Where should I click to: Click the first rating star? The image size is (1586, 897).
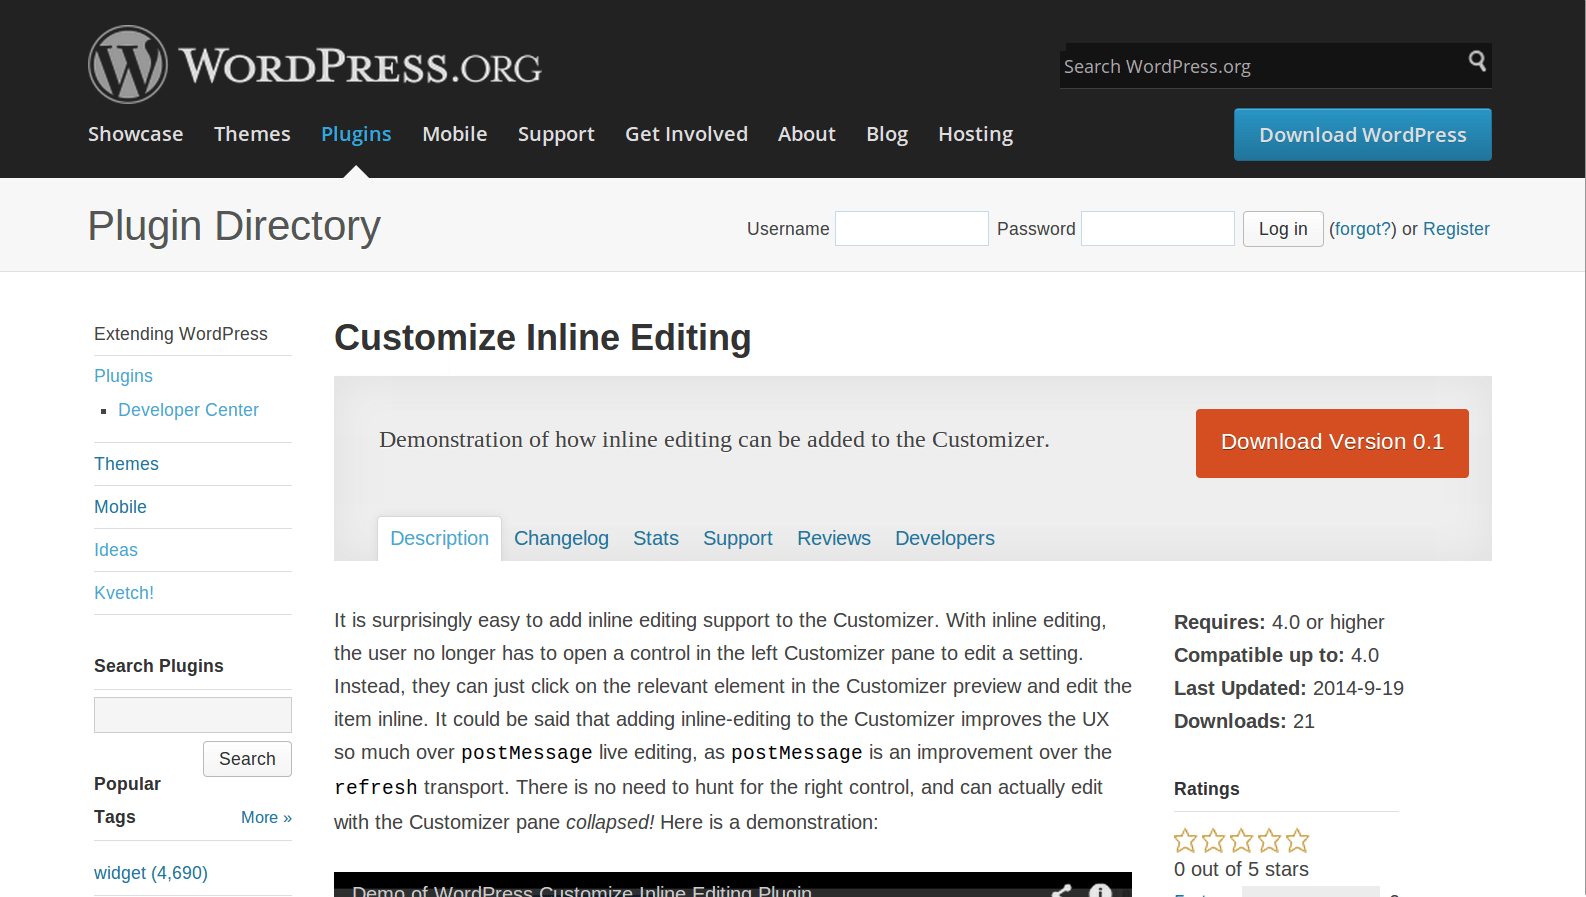(1186, 840)
